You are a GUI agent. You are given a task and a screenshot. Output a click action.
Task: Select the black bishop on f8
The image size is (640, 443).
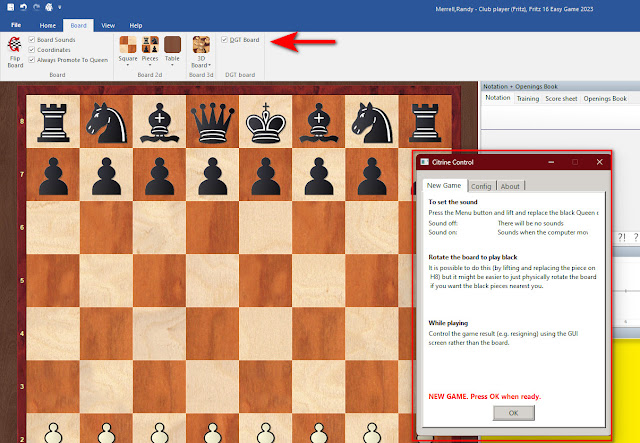[x=318, y=122]
